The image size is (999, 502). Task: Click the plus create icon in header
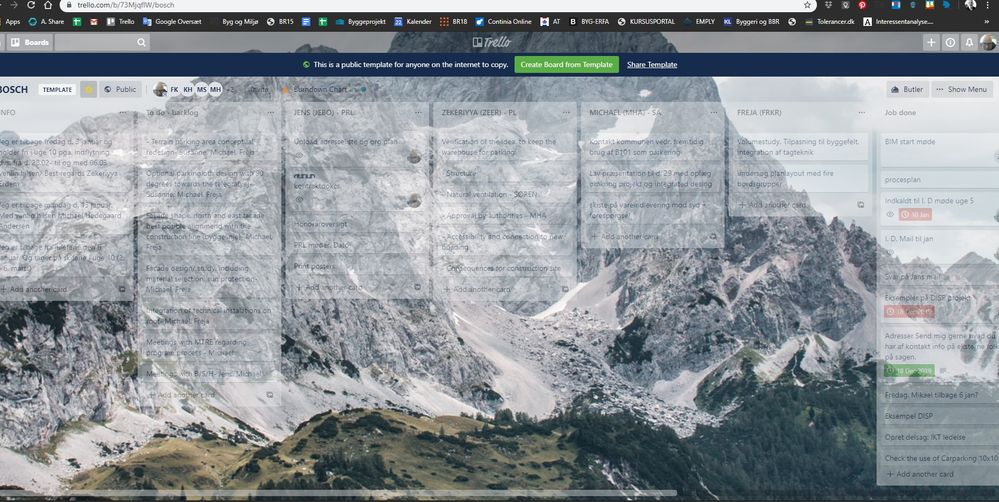click(x=931, y=43)
